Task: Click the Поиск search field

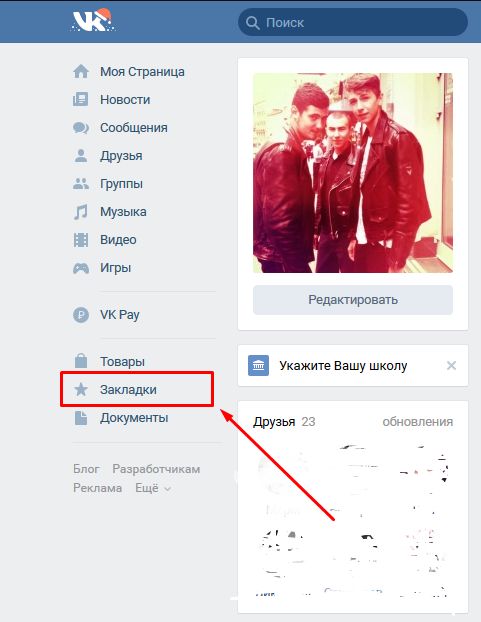Action: pyautogui.click(x=353, y=23)
